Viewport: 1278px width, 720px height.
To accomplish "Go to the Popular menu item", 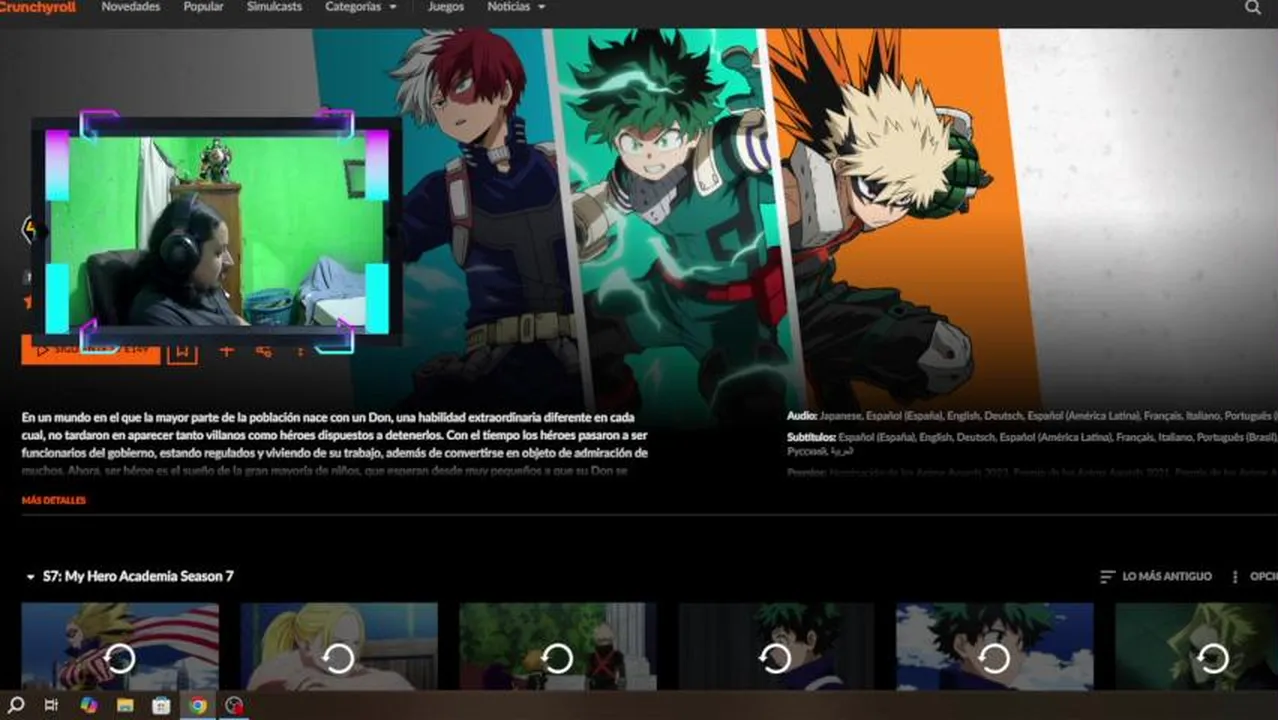I will [203, 6].
